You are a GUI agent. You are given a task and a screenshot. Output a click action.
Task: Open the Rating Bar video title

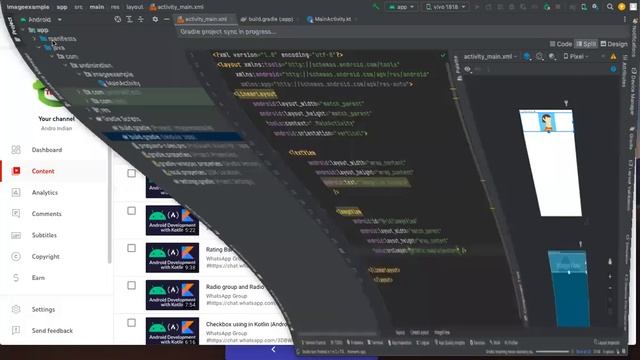pos(219,249)
